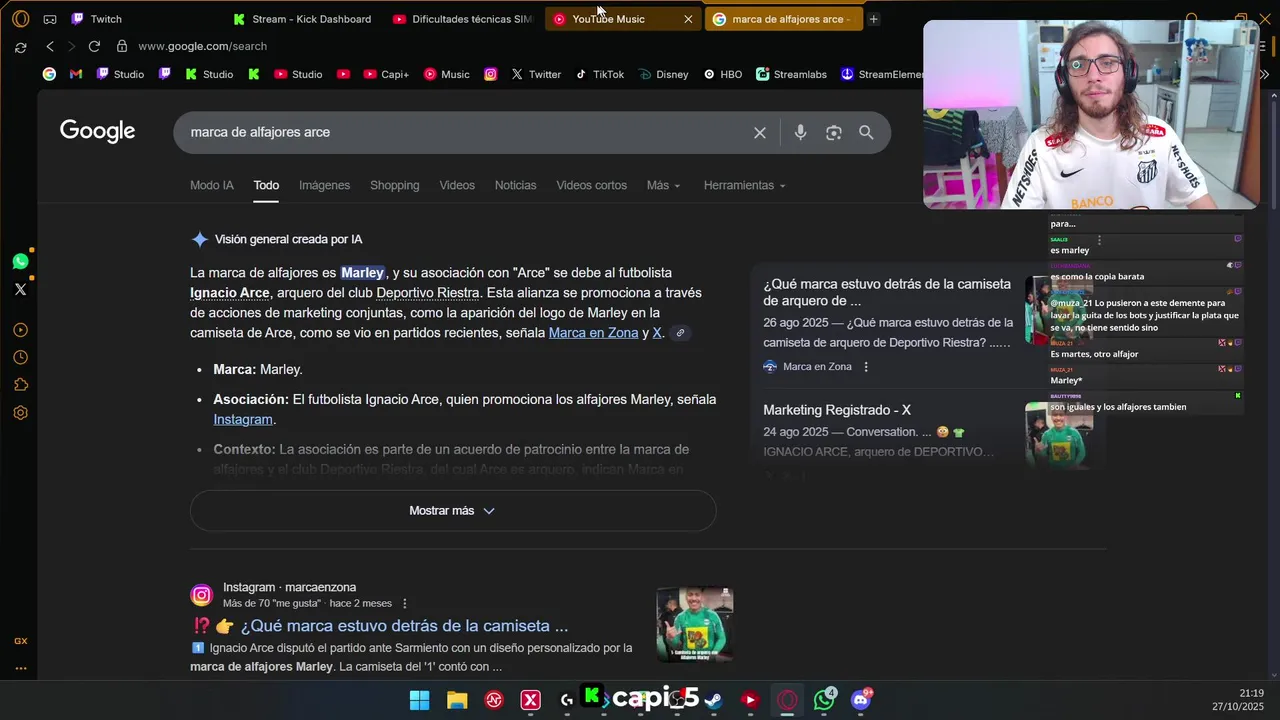Screen dimensions: 1280x720
Task: Open the Instagram result thumbnail image
Action: click(x=695, y=624)
